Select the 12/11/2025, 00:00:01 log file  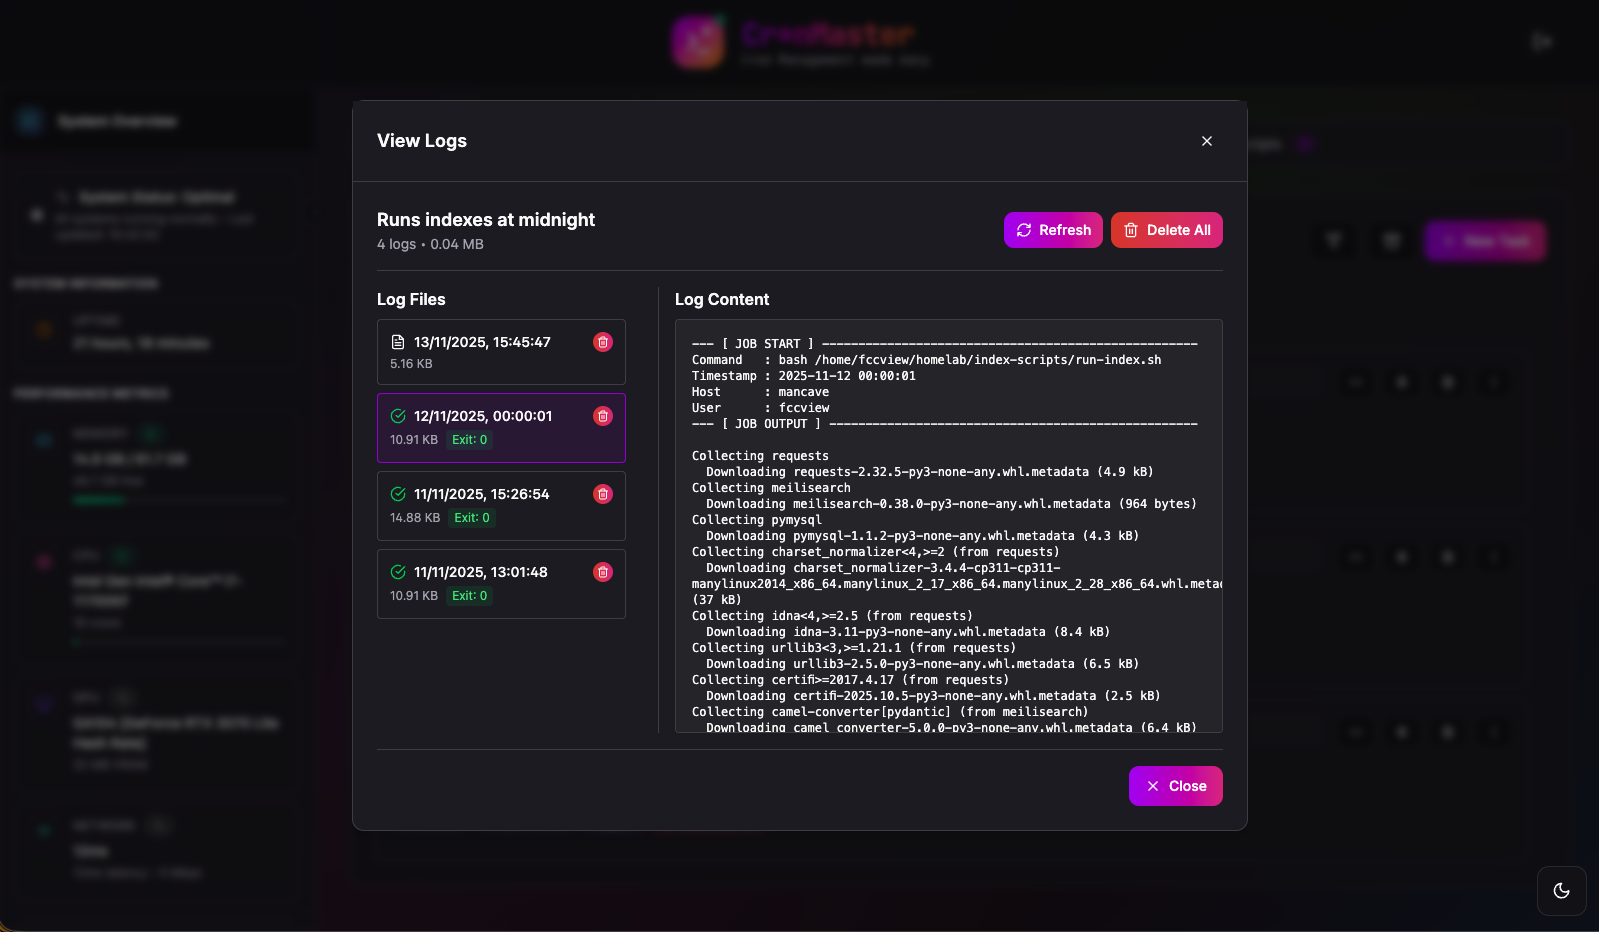(501, 428)
